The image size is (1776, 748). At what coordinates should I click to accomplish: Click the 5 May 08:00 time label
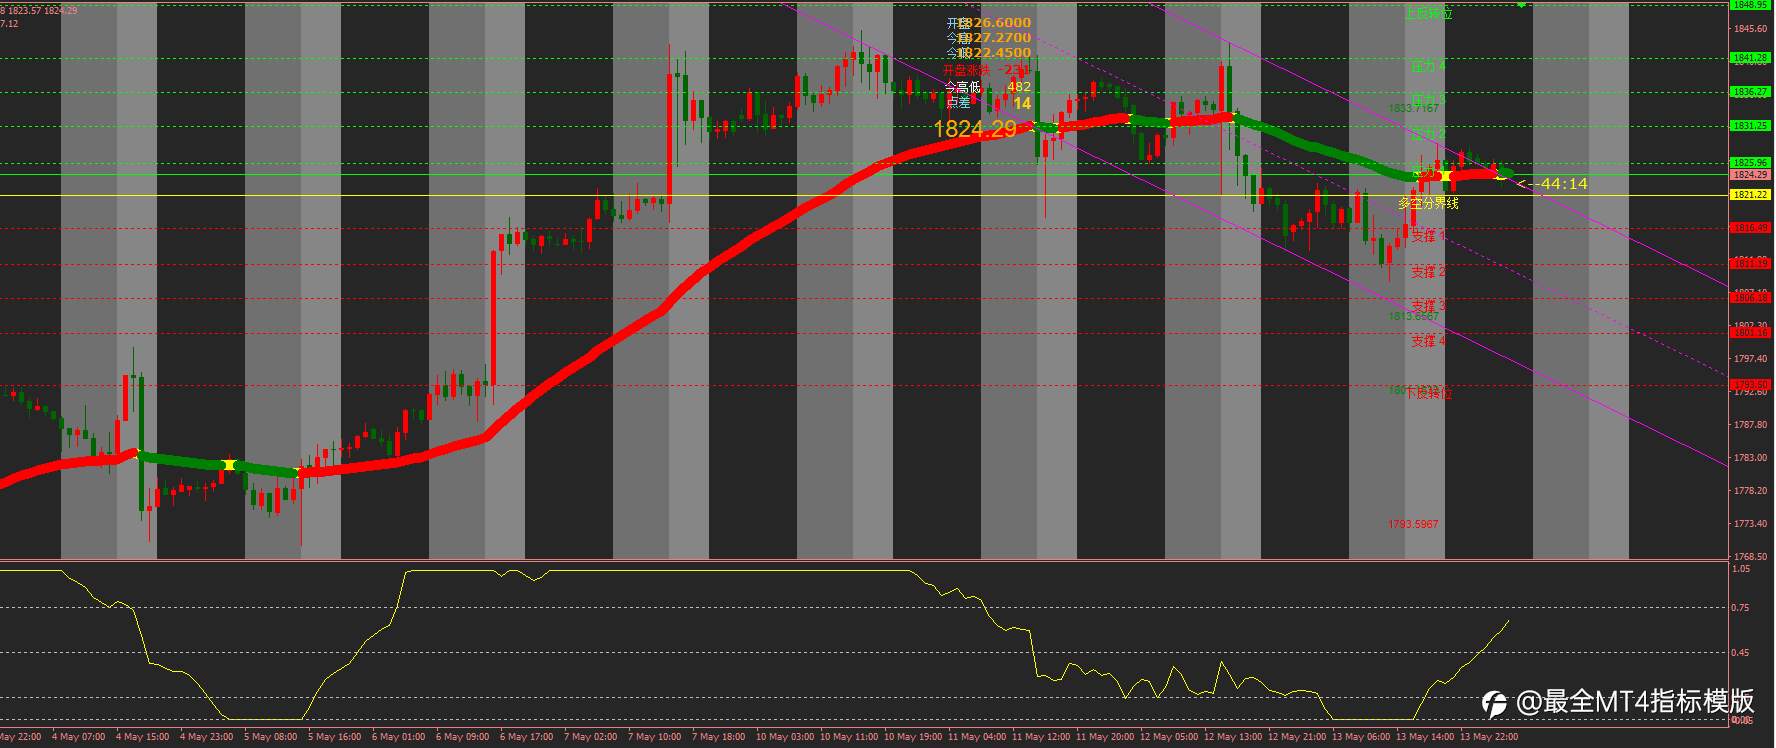pyautogui.click(x=270, y=737)
